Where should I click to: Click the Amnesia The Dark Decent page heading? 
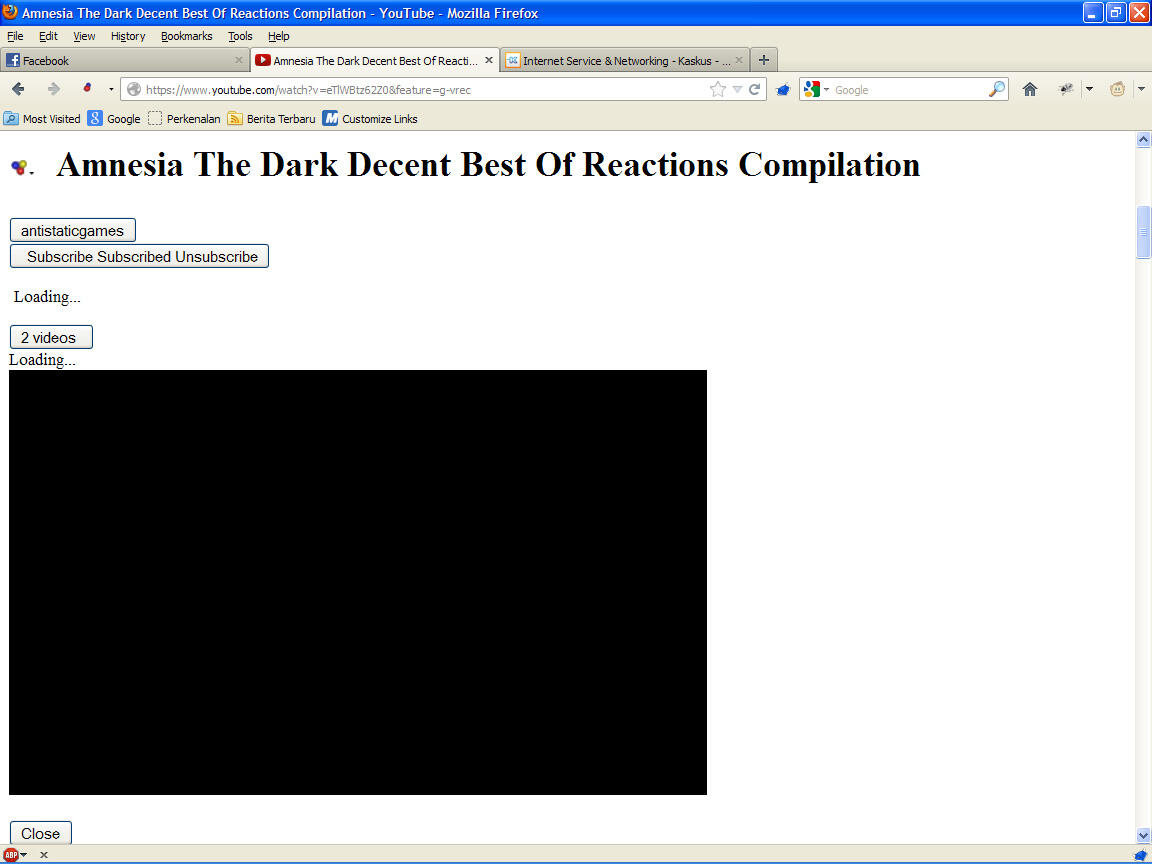coord(488,164)
